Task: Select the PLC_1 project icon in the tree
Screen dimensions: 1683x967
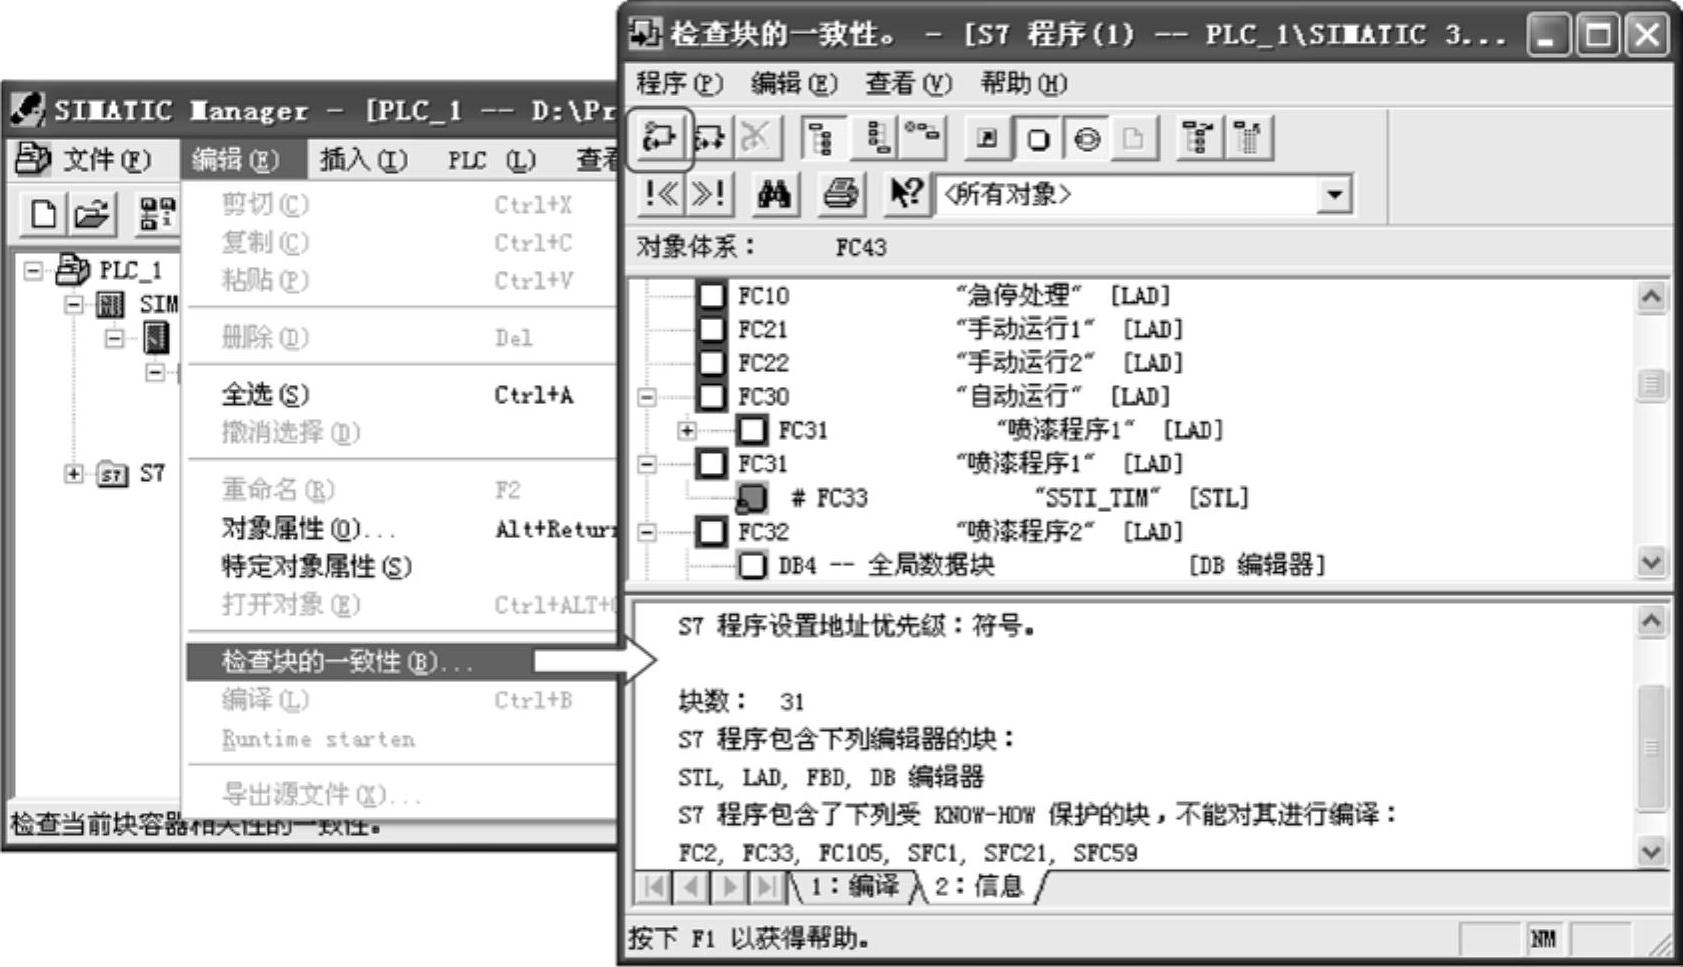Action: tap(73, 269)
